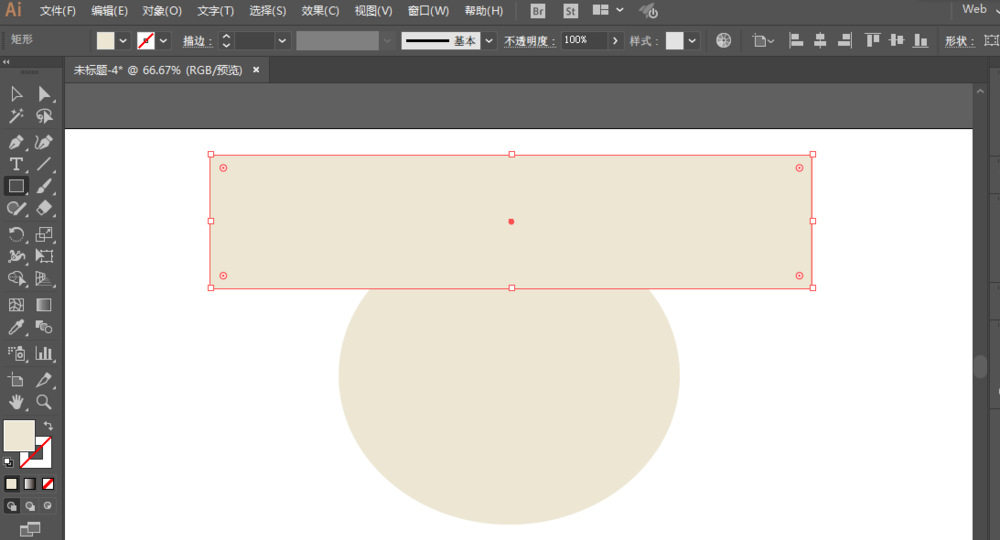
Task: Open the brush definition 基本 dropdown
Action: pos(489,41)
